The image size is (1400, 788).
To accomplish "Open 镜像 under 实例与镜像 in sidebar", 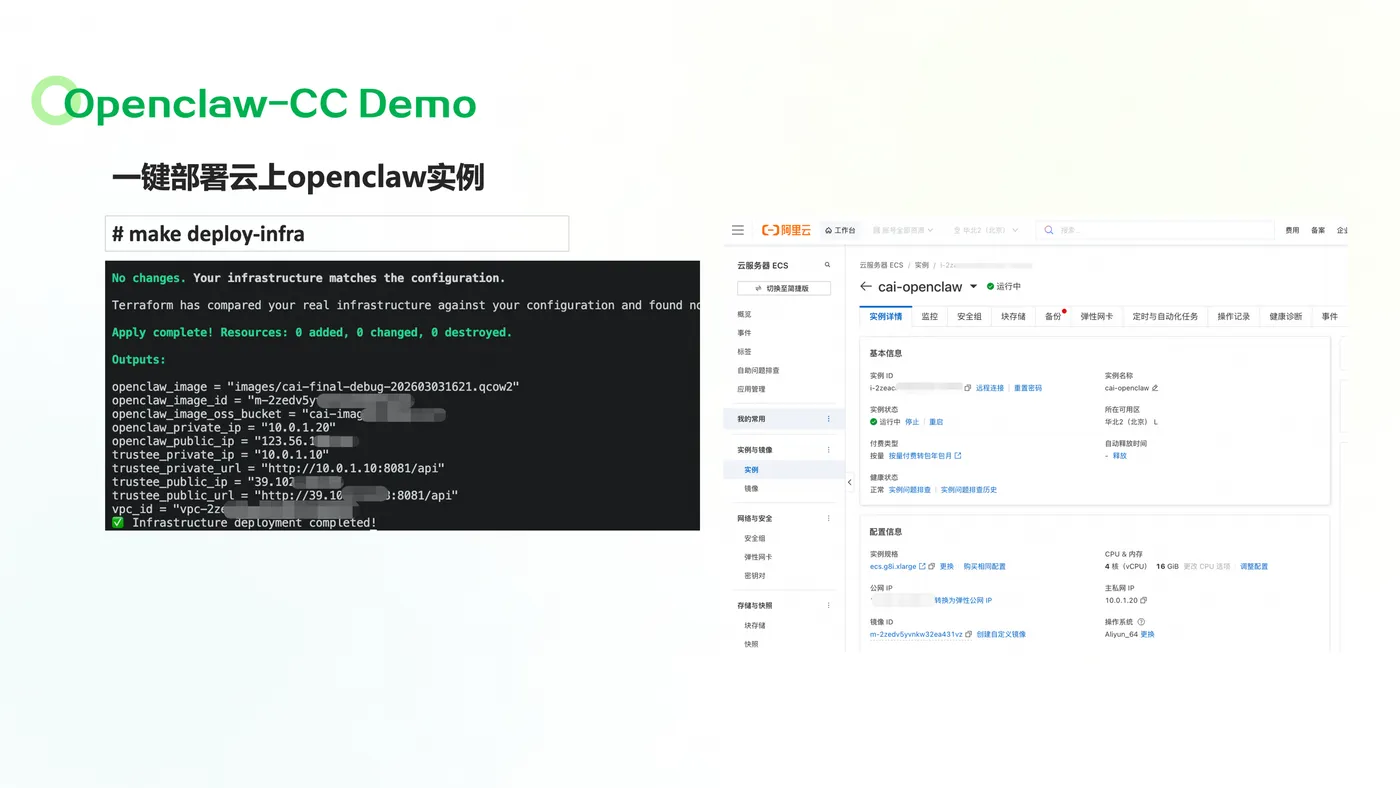I will coord(751,488).
